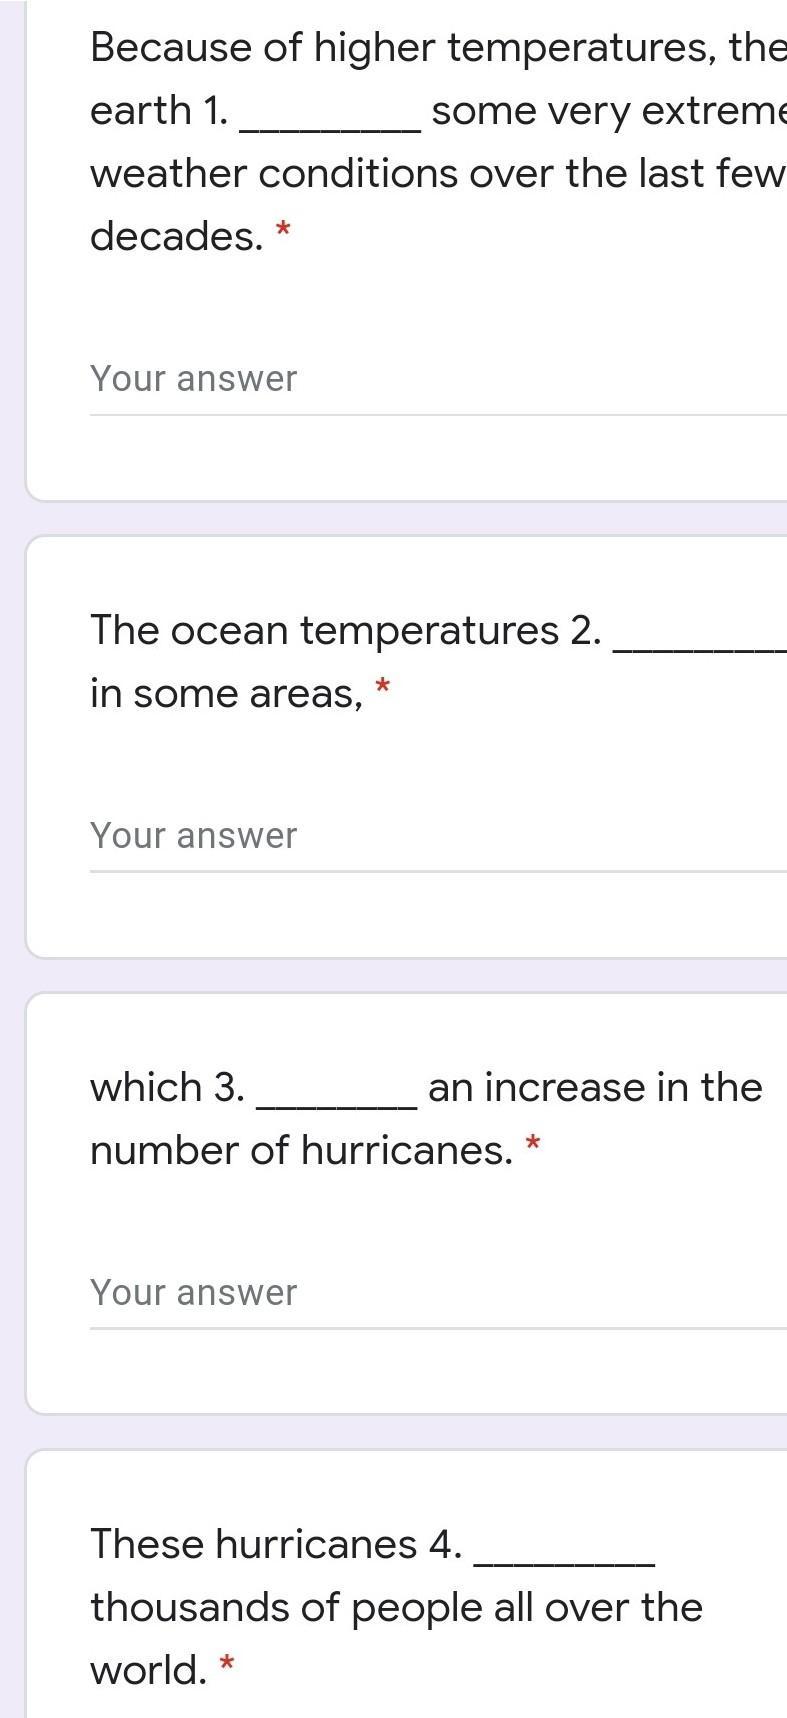Click the 'These hurricanes 4.' text
Screen dimensions: 787x1718
tap(276, 1545)
